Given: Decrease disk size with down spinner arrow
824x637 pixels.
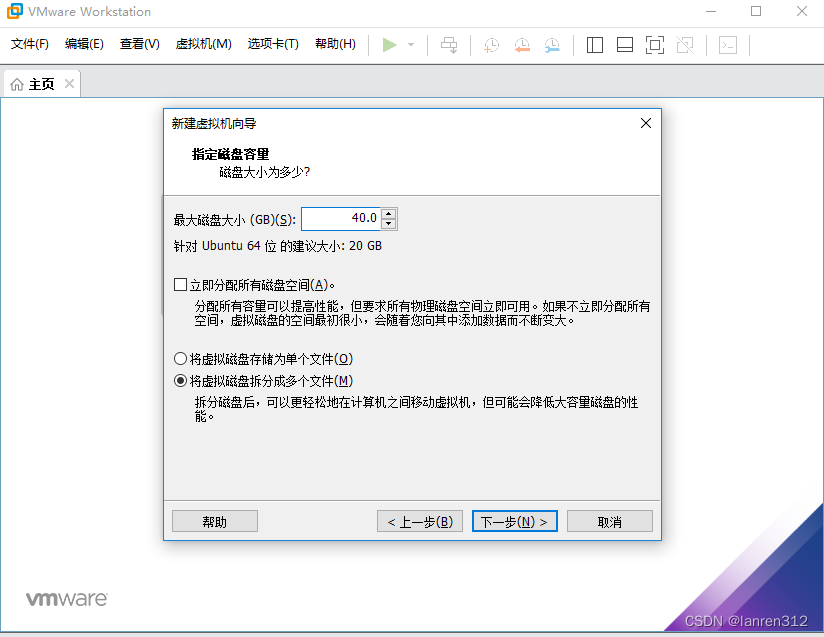Looking at the screenshot, I should tap(388, 224).
